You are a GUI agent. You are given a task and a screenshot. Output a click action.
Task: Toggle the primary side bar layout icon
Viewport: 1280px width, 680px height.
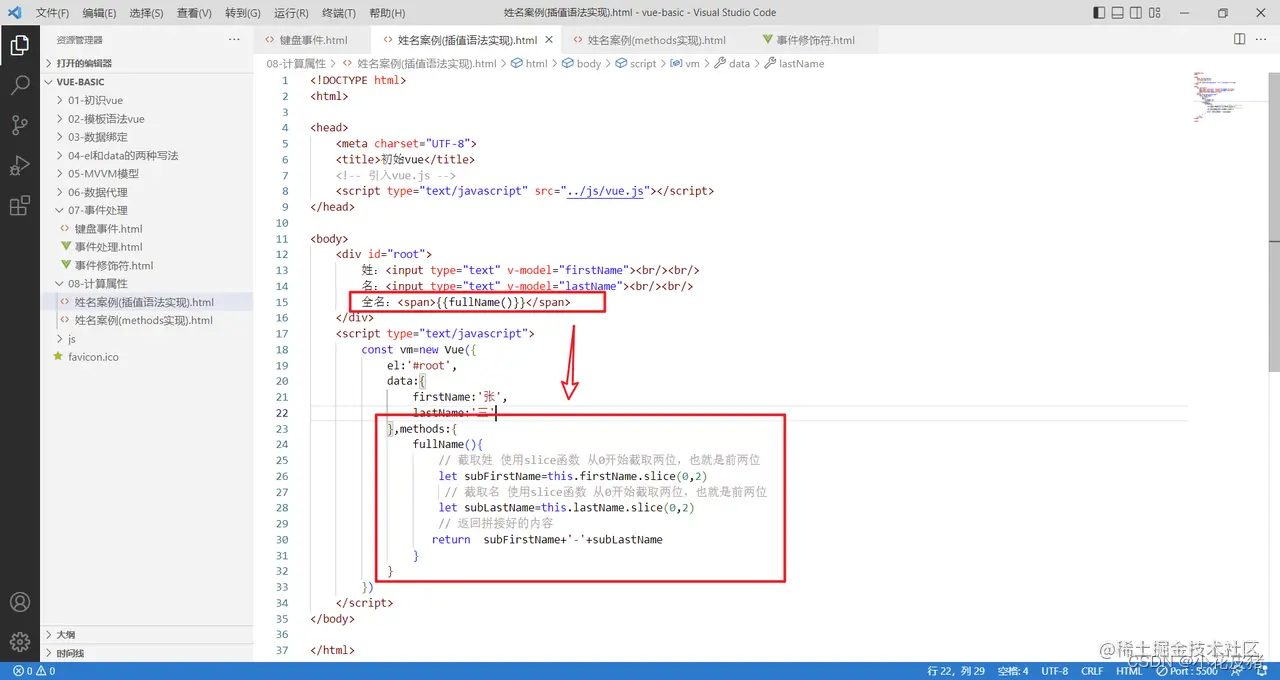click(1100, 13)
